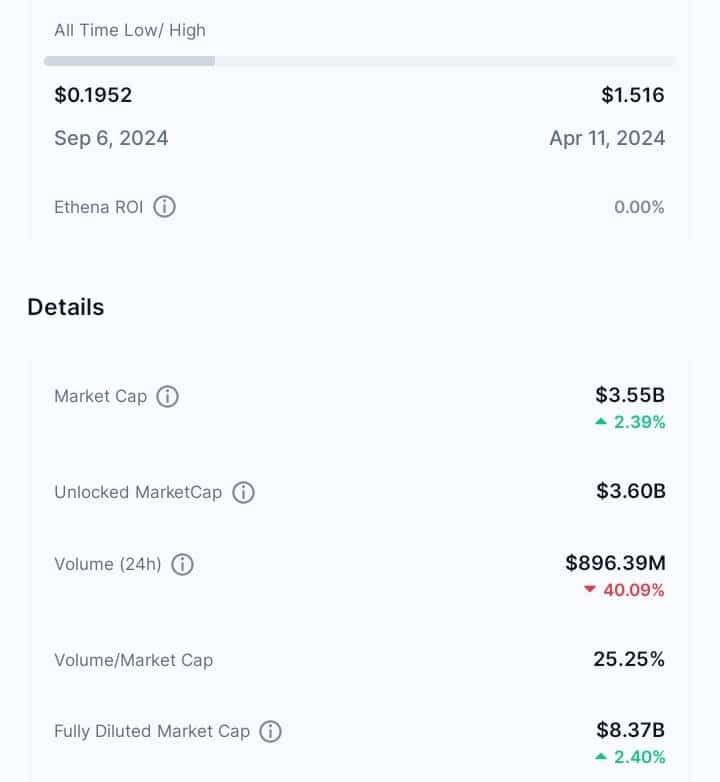Click the $3.60B Unlocked MarketCap value
Viewport: 720px width, 782px height.
(631, 491)
